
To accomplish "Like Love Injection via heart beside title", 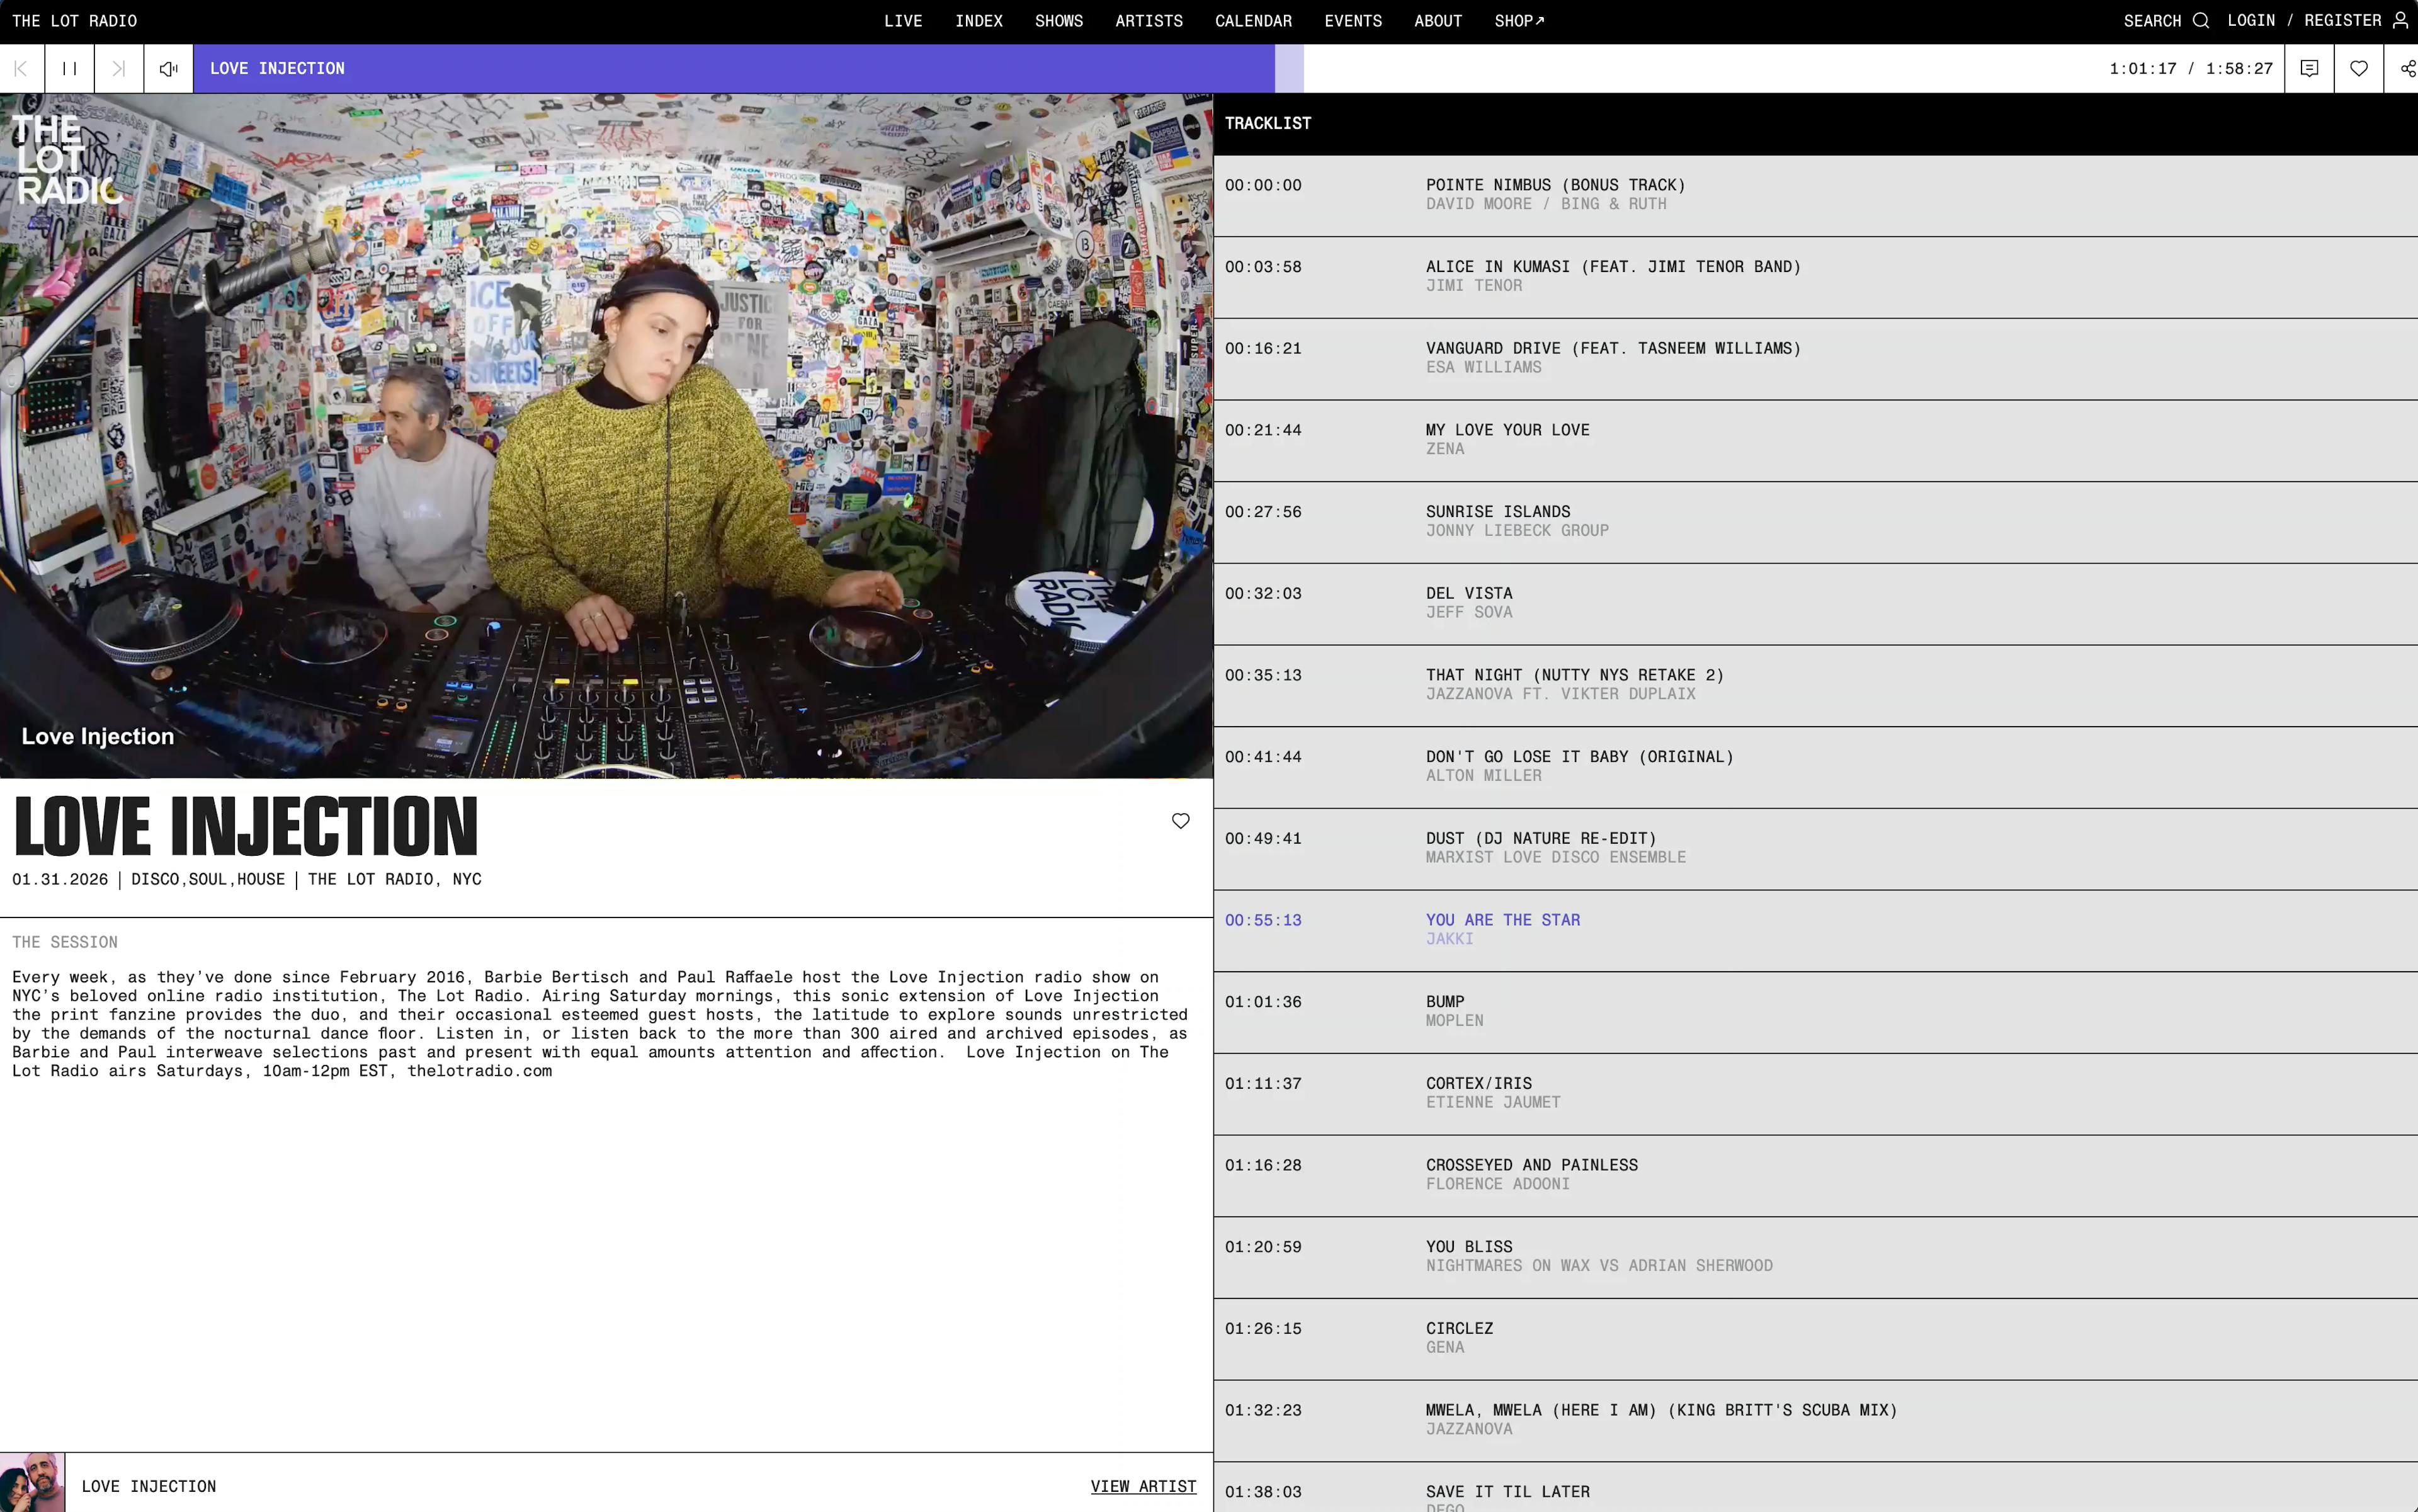I will (1180, 821).
